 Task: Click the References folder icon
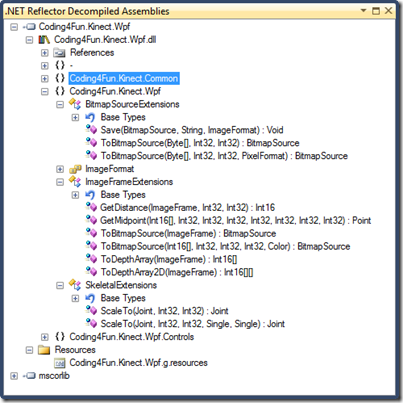click(60, 52)
